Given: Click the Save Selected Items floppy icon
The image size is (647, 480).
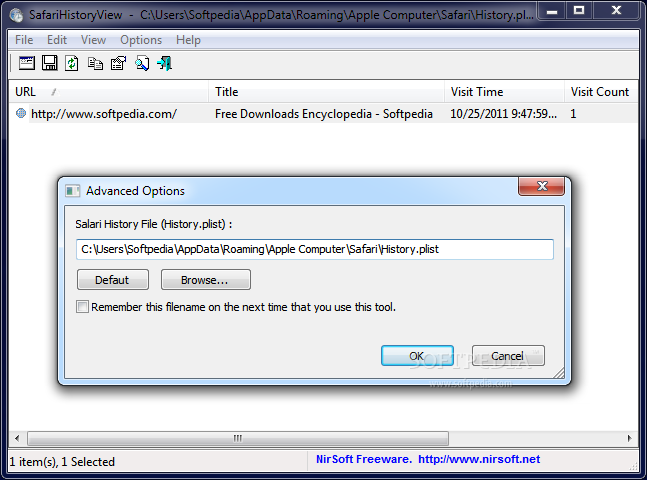Looking at the screenshot, I should (x=50, y=63).
